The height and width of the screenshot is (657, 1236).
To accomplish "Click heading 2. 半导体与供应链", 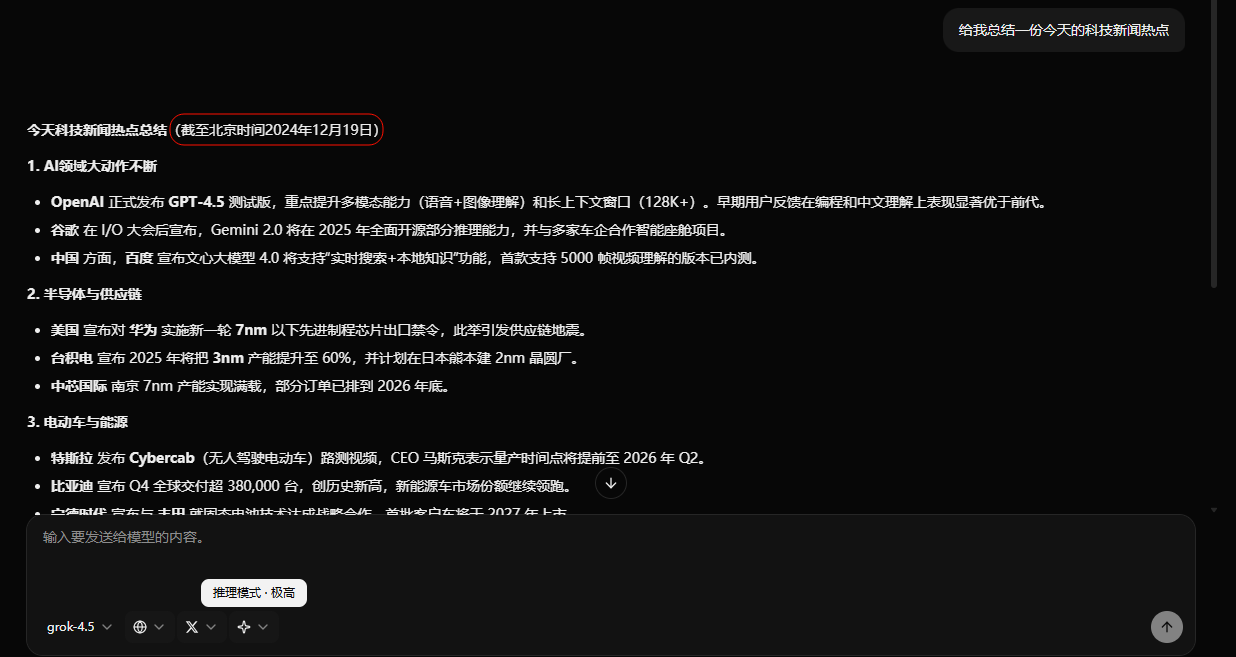I will [x=84, y=294].
